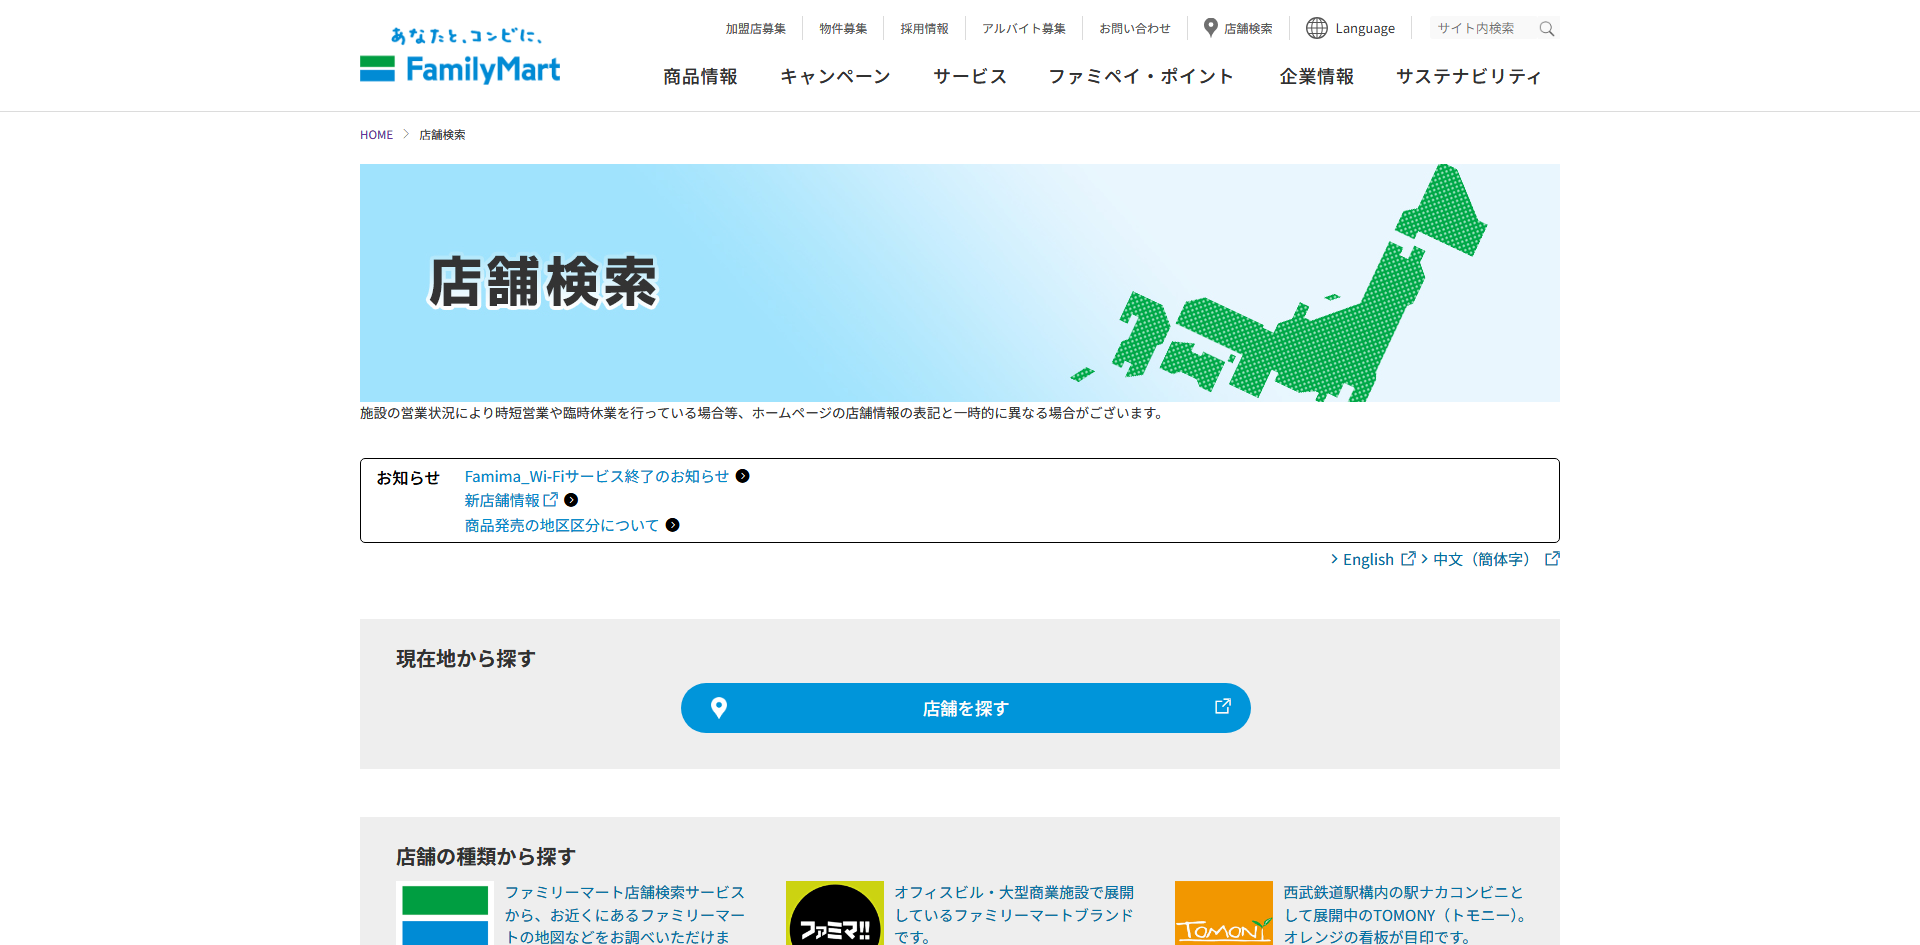Open the 西武鉄道駅構内 TOMONY description link

(x=1404, y=914)
